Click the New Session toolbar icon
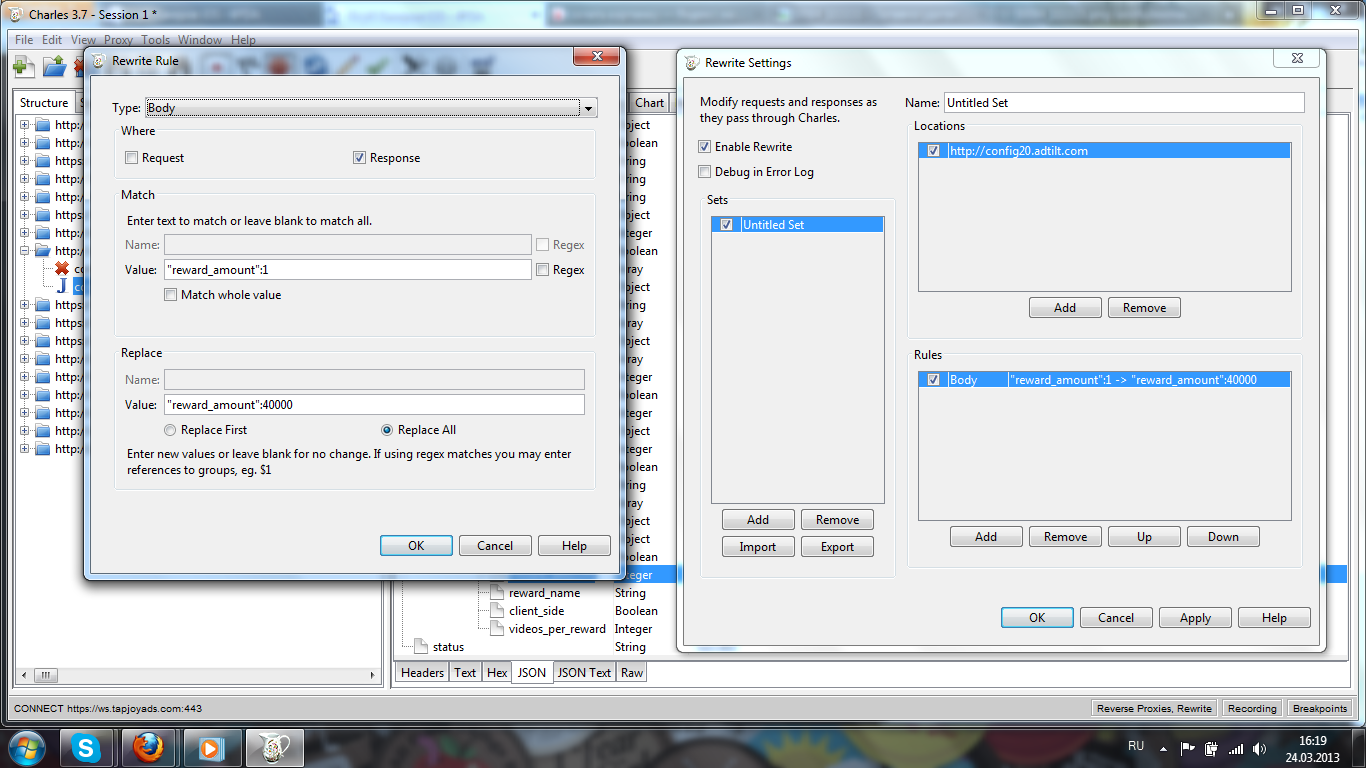Image resolution: width=1366 pixels, height=768 pixels. tap(24, 67)
